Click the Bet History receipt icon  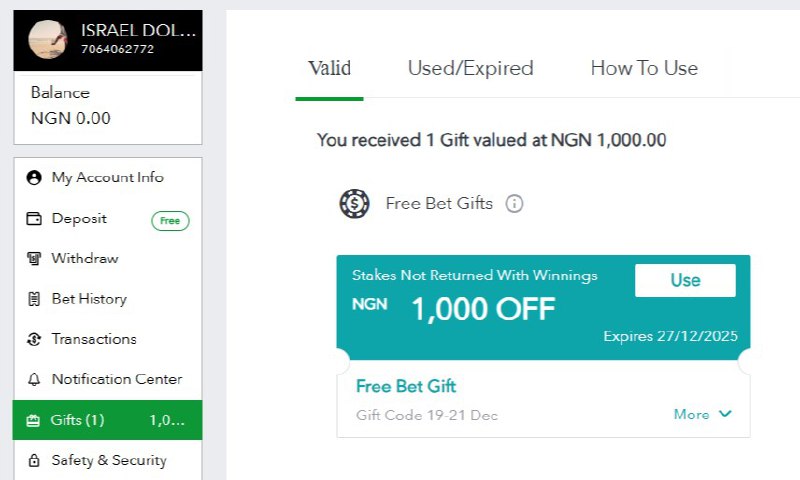33,299
